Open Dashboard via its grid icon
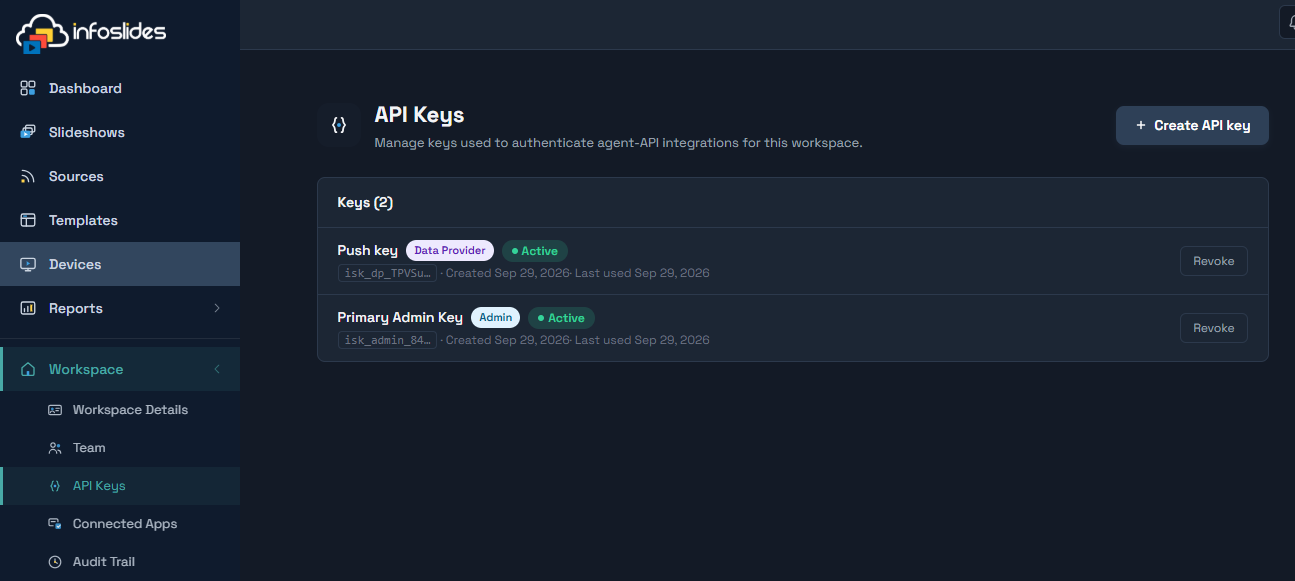 point(28,88)
